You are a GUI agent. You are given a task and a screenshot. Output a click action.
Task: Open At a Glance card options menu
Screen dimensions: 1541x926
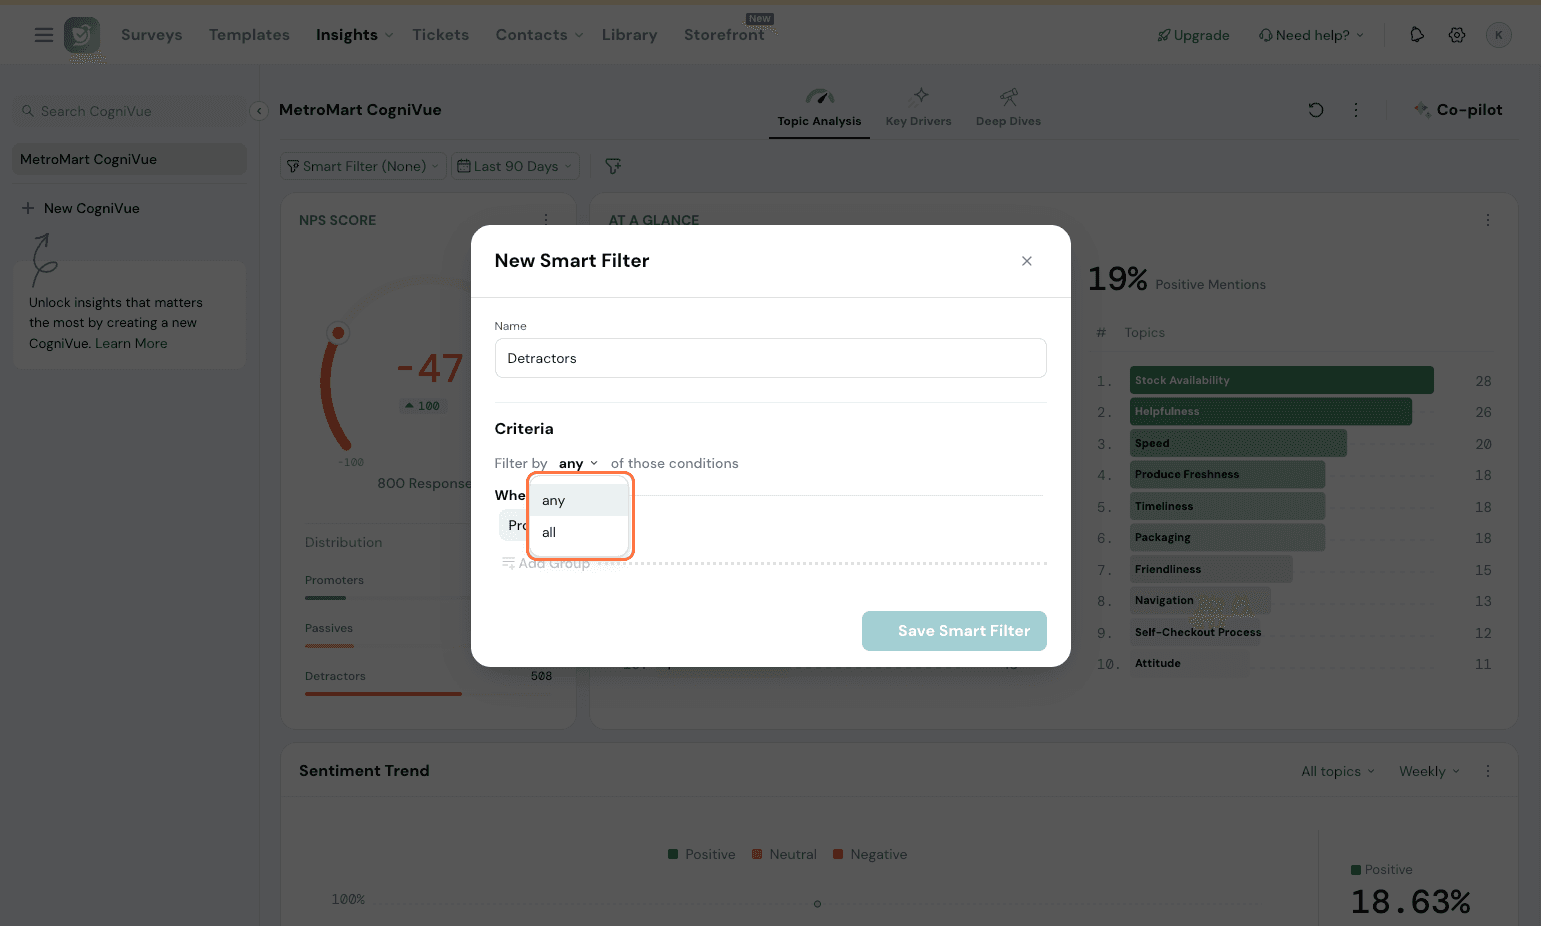coord(1488,220)
